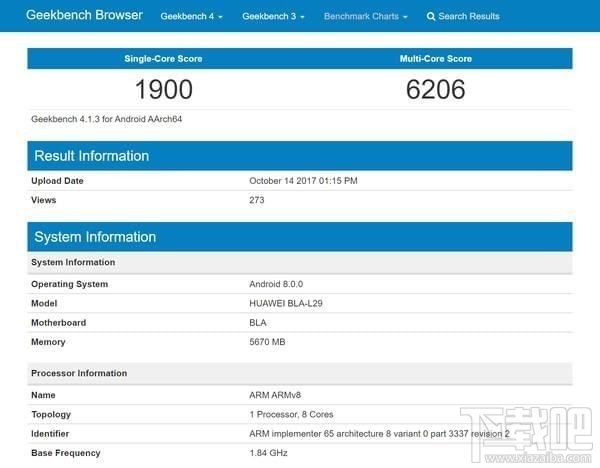Select the memory value 5670 MB
600x468 pixels.
point(267,342)
